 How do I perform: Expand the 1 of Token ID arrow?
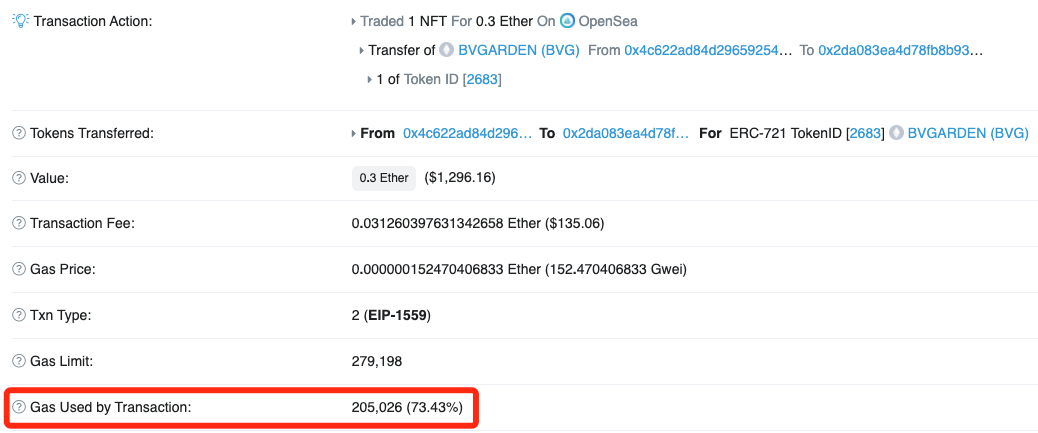[370, 79]
